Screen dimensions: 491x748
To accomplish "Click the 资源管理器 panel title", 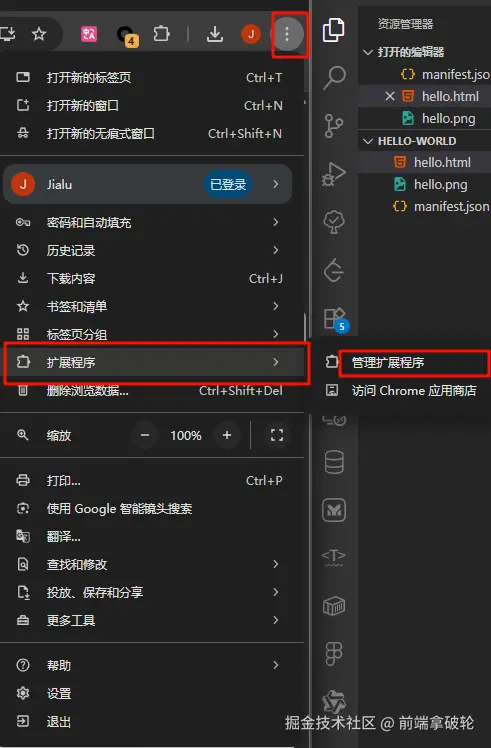I will 405,24.
